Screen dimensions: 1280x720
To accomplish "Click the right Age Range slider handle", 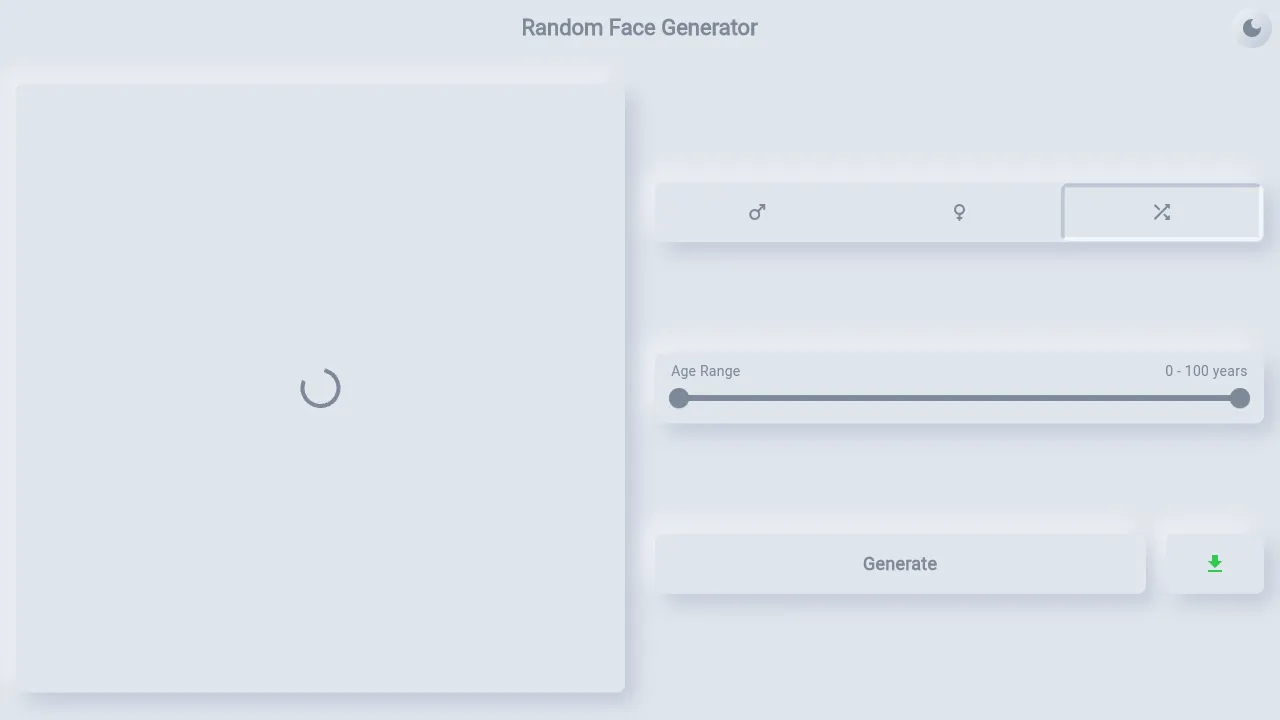I will [1239, 398].
